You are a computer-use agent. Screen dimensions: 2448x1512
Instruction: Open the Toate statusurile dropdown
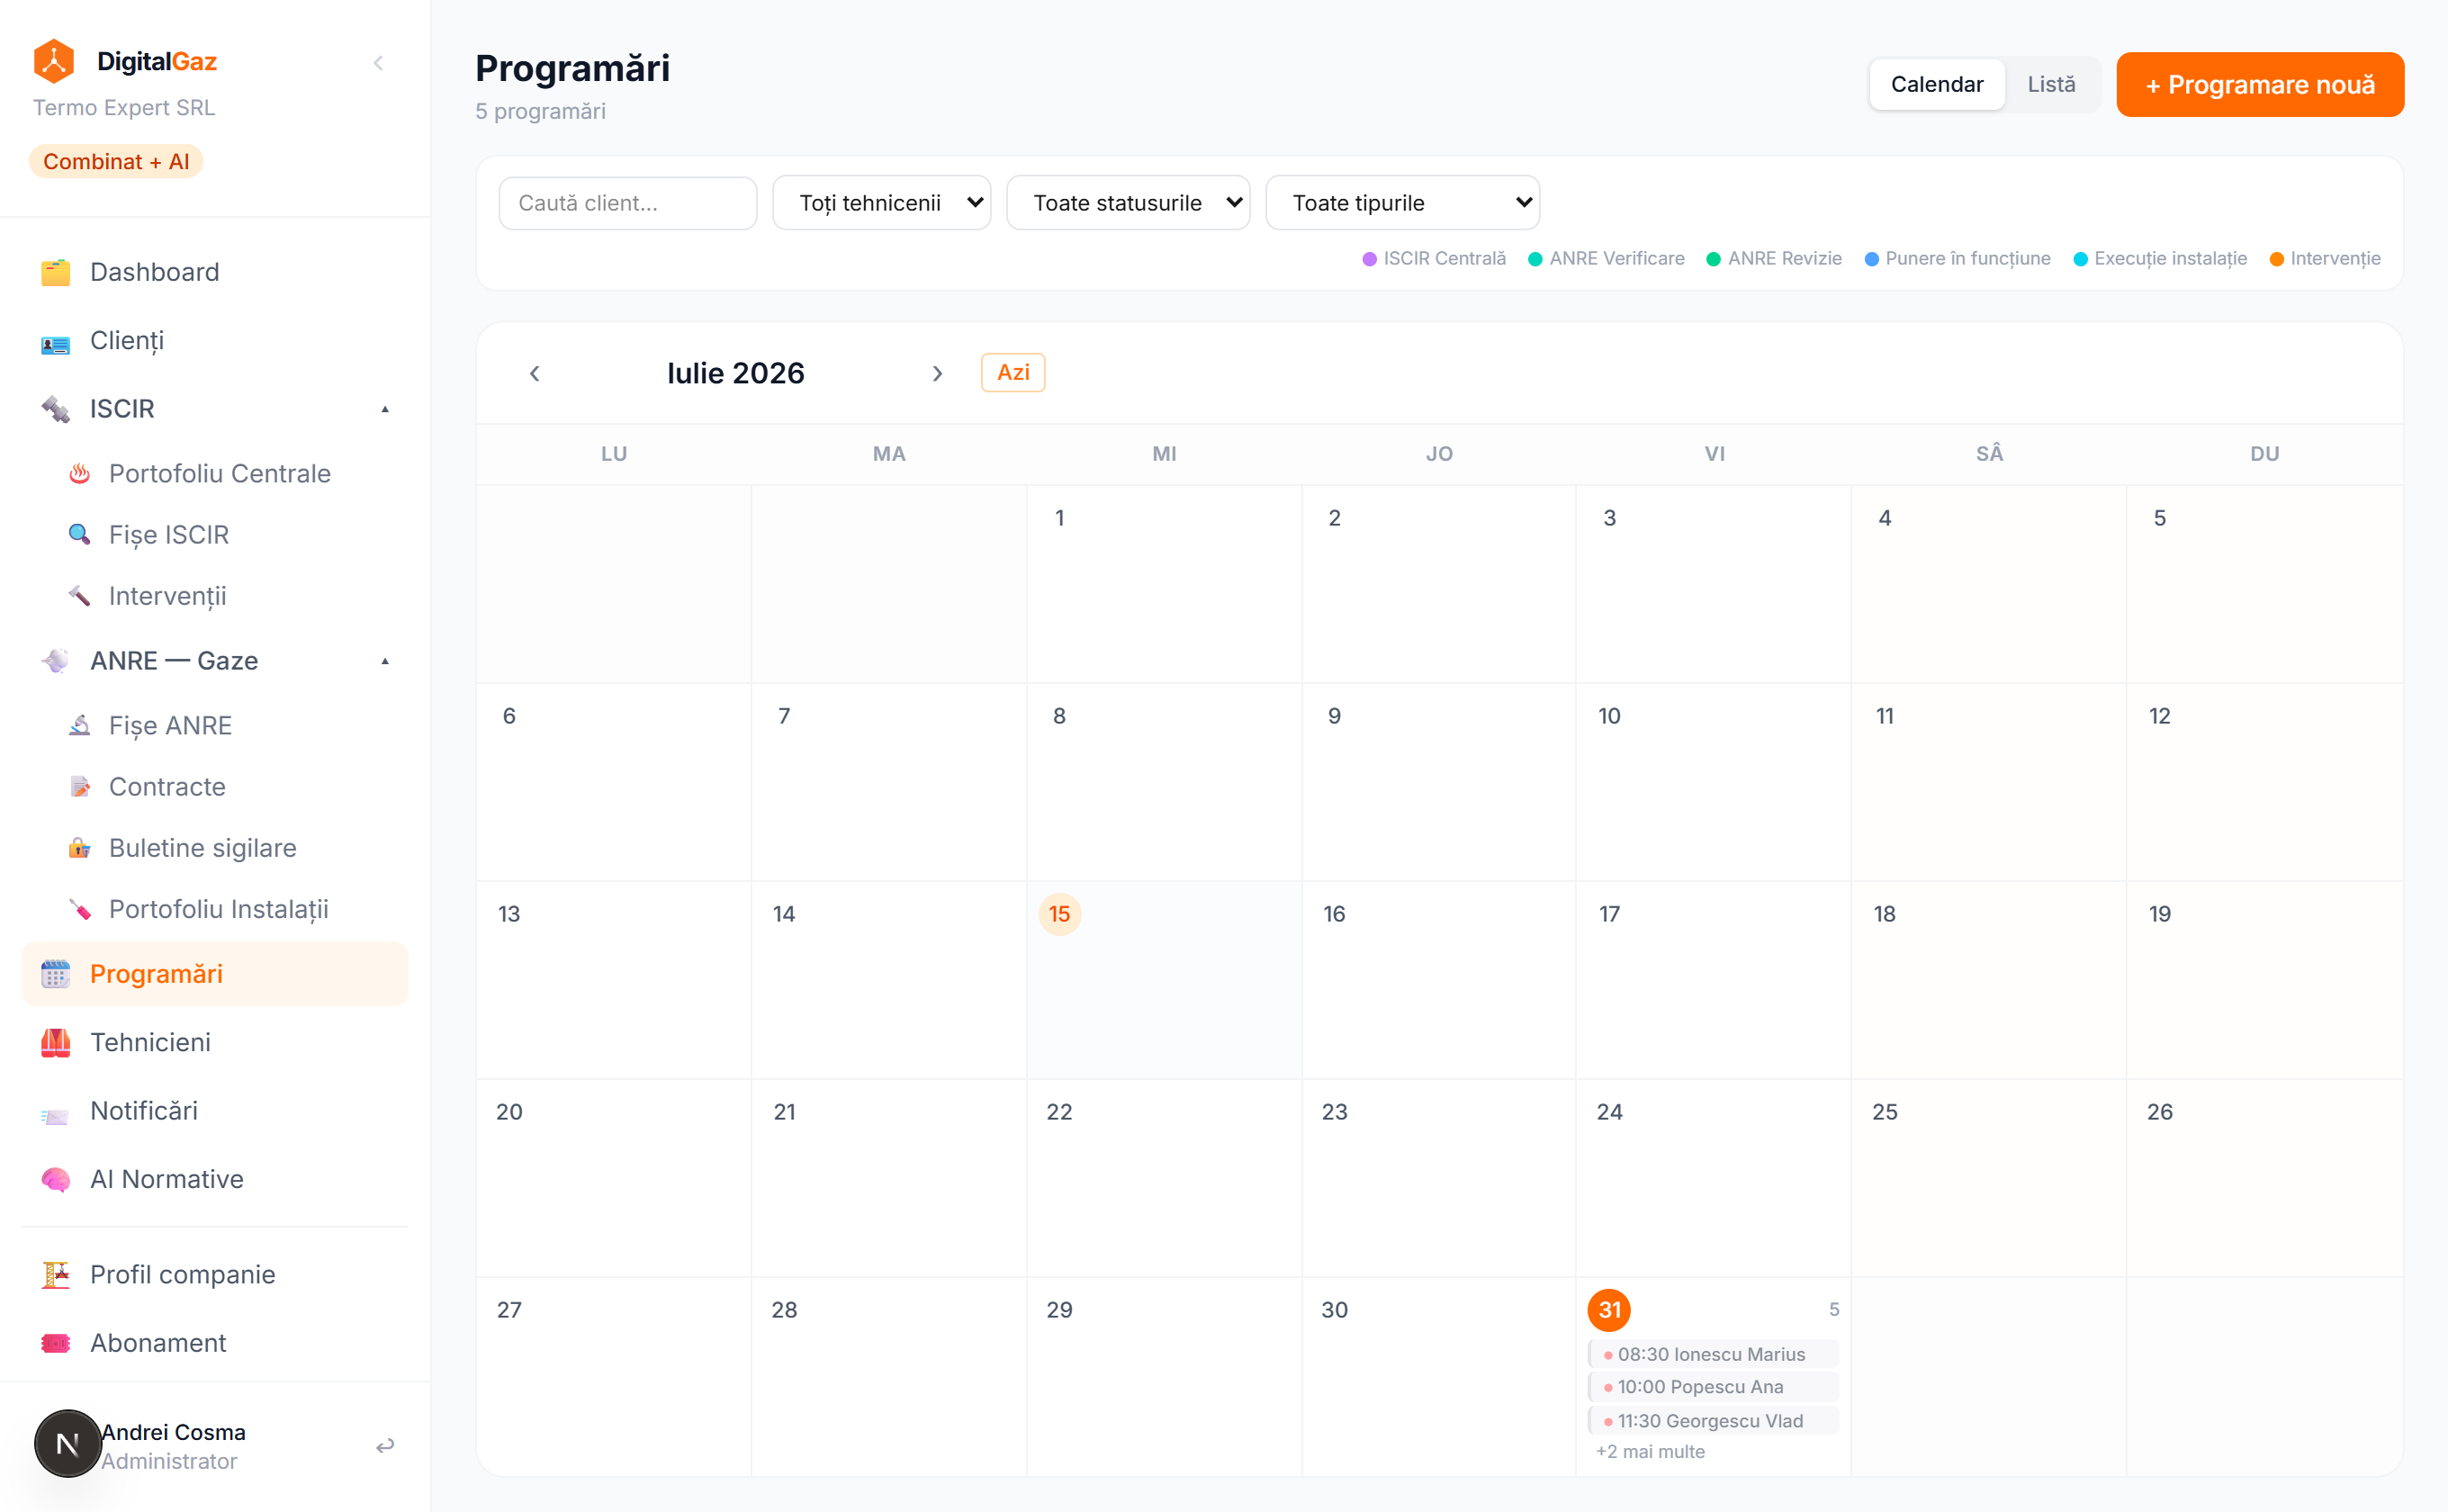pyautogui.click(x=1128, y=203)
